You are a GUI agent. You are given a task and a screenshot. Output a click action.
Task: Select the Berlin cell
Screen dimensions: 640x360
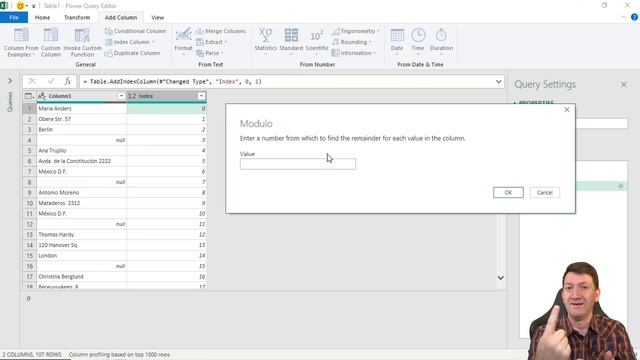point(82,129)
